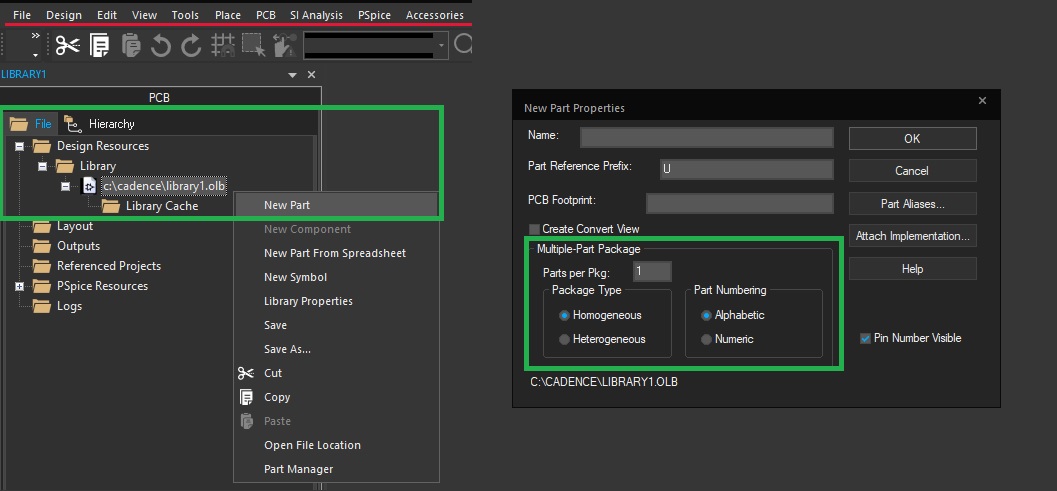The width and height of the screenshot is (1057, 491).
Task: Click the library1.olb file icon
Action: [x=89, y=186]
